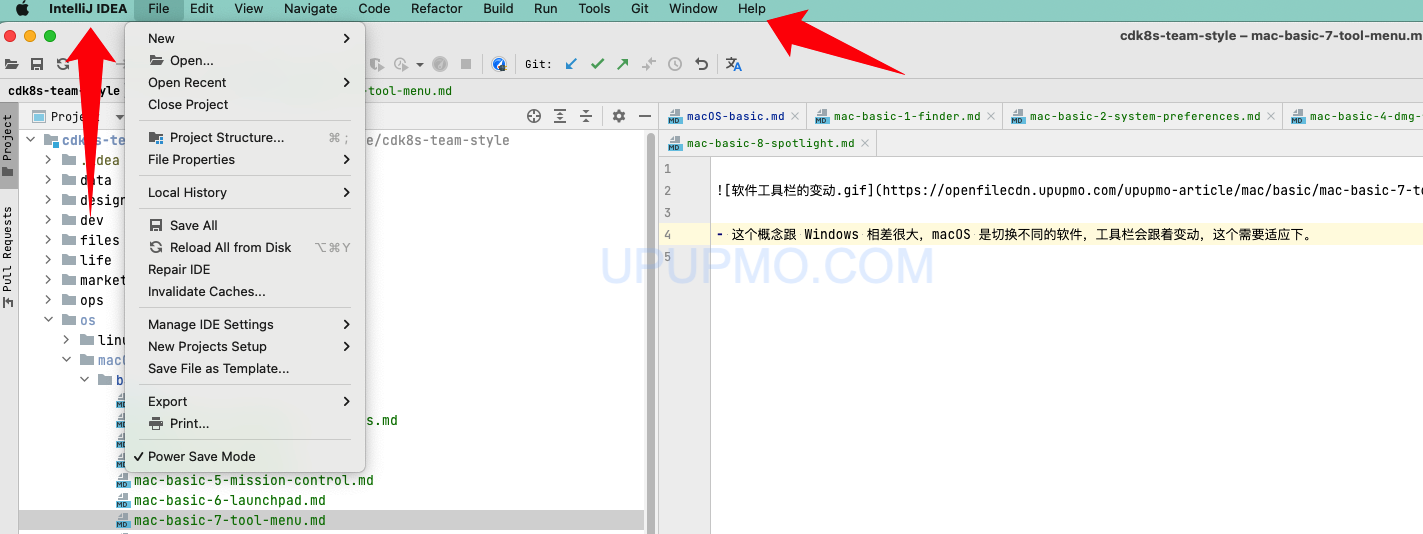Open the Project tool window sidebar button
The height and width of the screenshot is (534, 1423).
point(8,146)
